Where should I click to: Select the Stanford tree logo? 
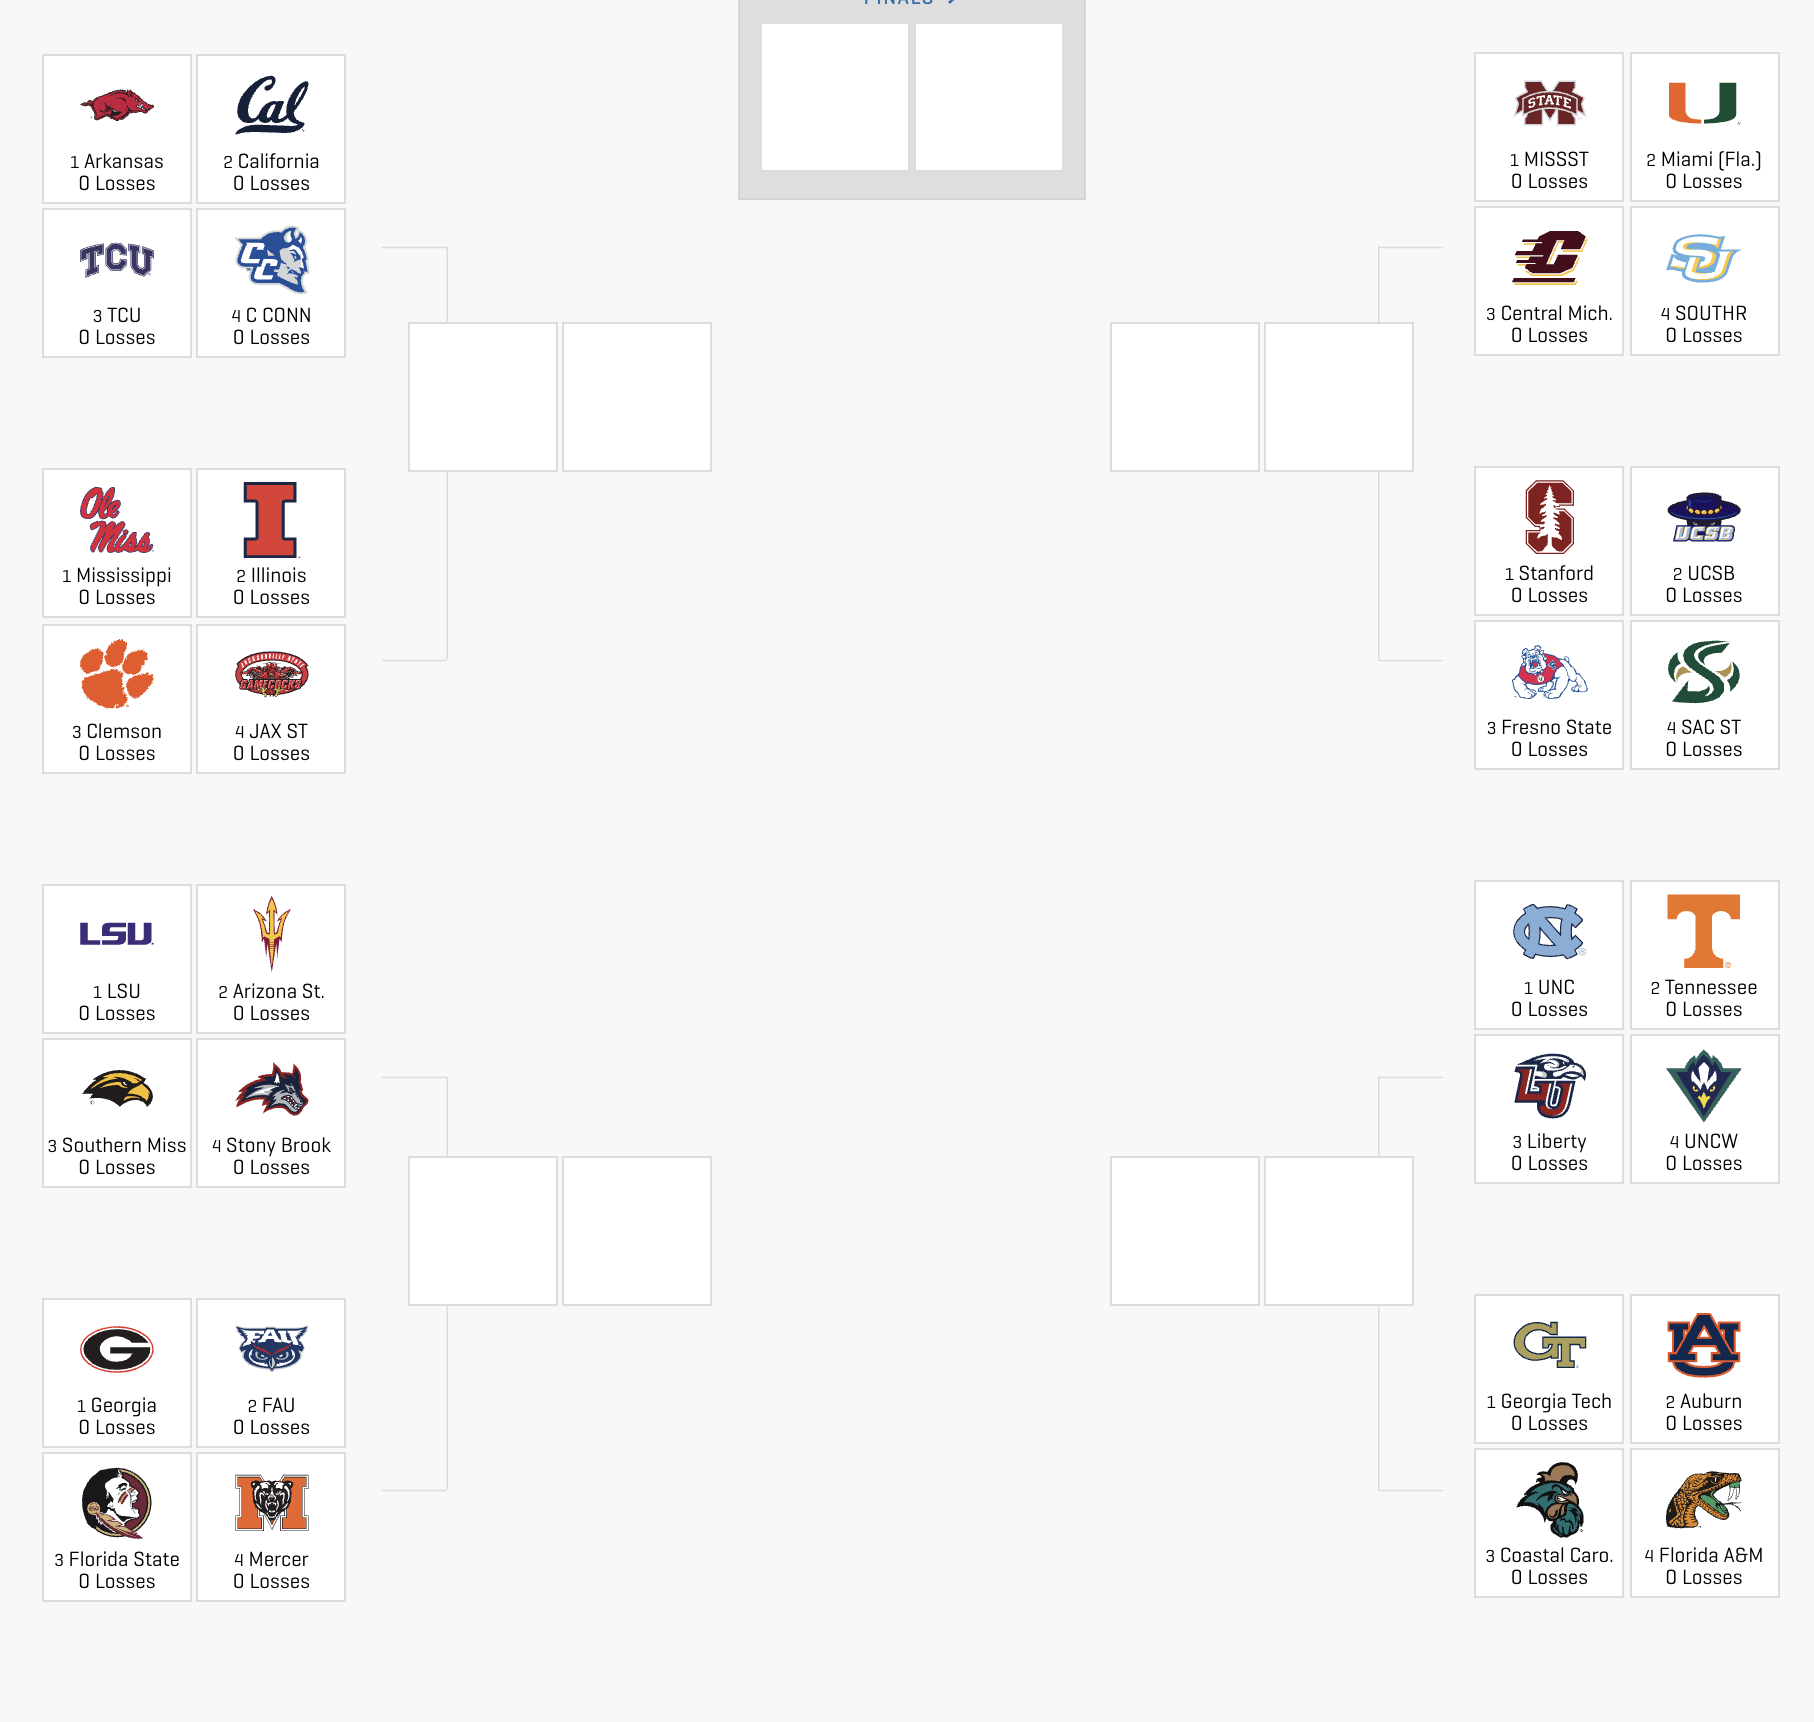click(x=1549, y=517)
